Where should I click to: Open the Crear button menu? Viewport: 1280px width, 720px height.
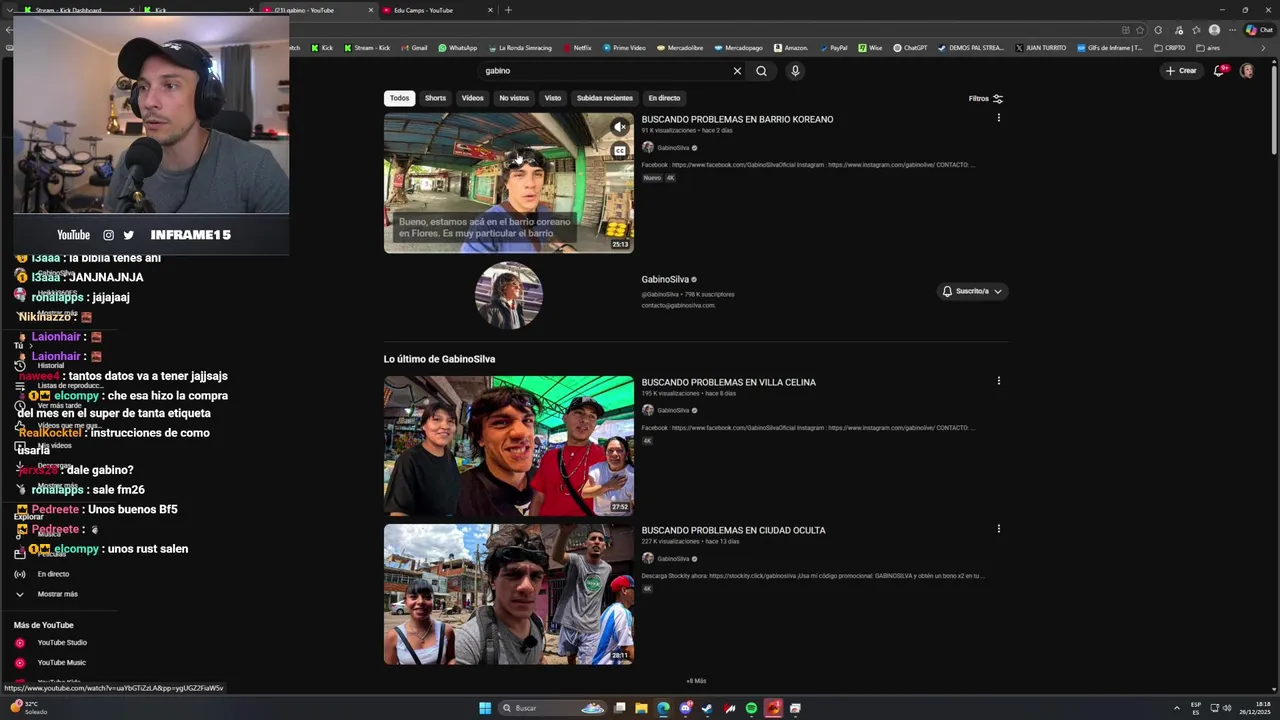pyautogui.click(x=1181, y=71)
